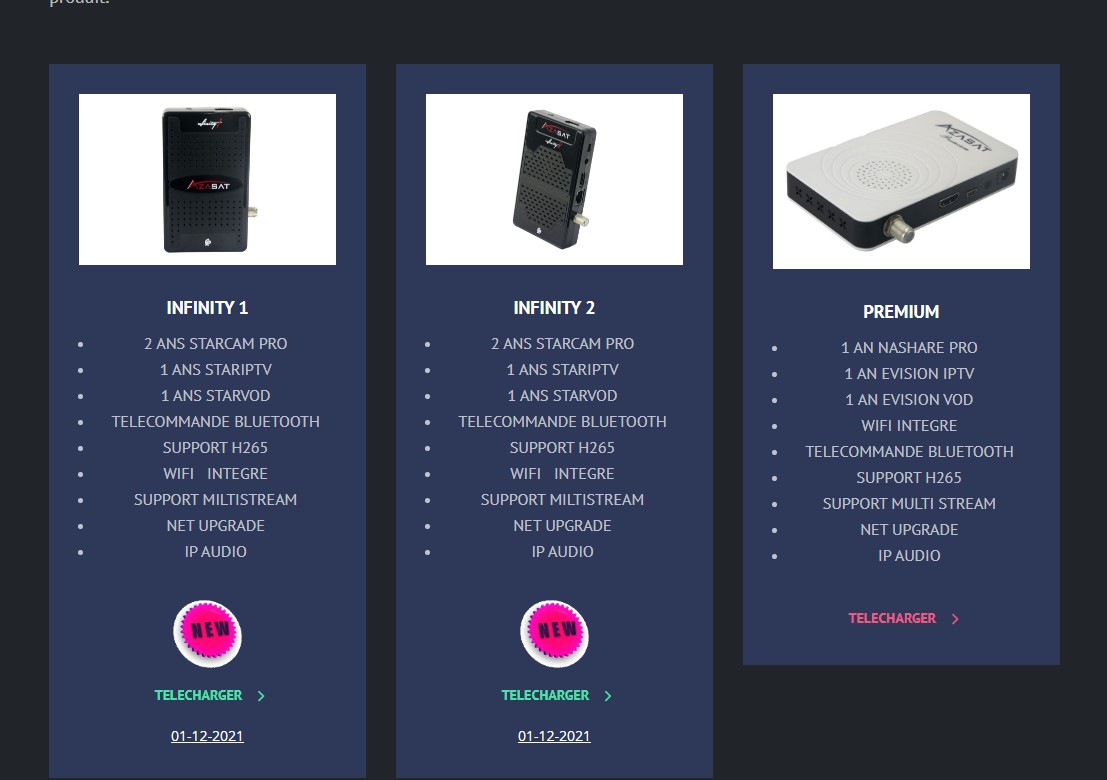Open the white Premium receiver image
This screenshot has height=780, width=1107.
(x=902, y=181)
